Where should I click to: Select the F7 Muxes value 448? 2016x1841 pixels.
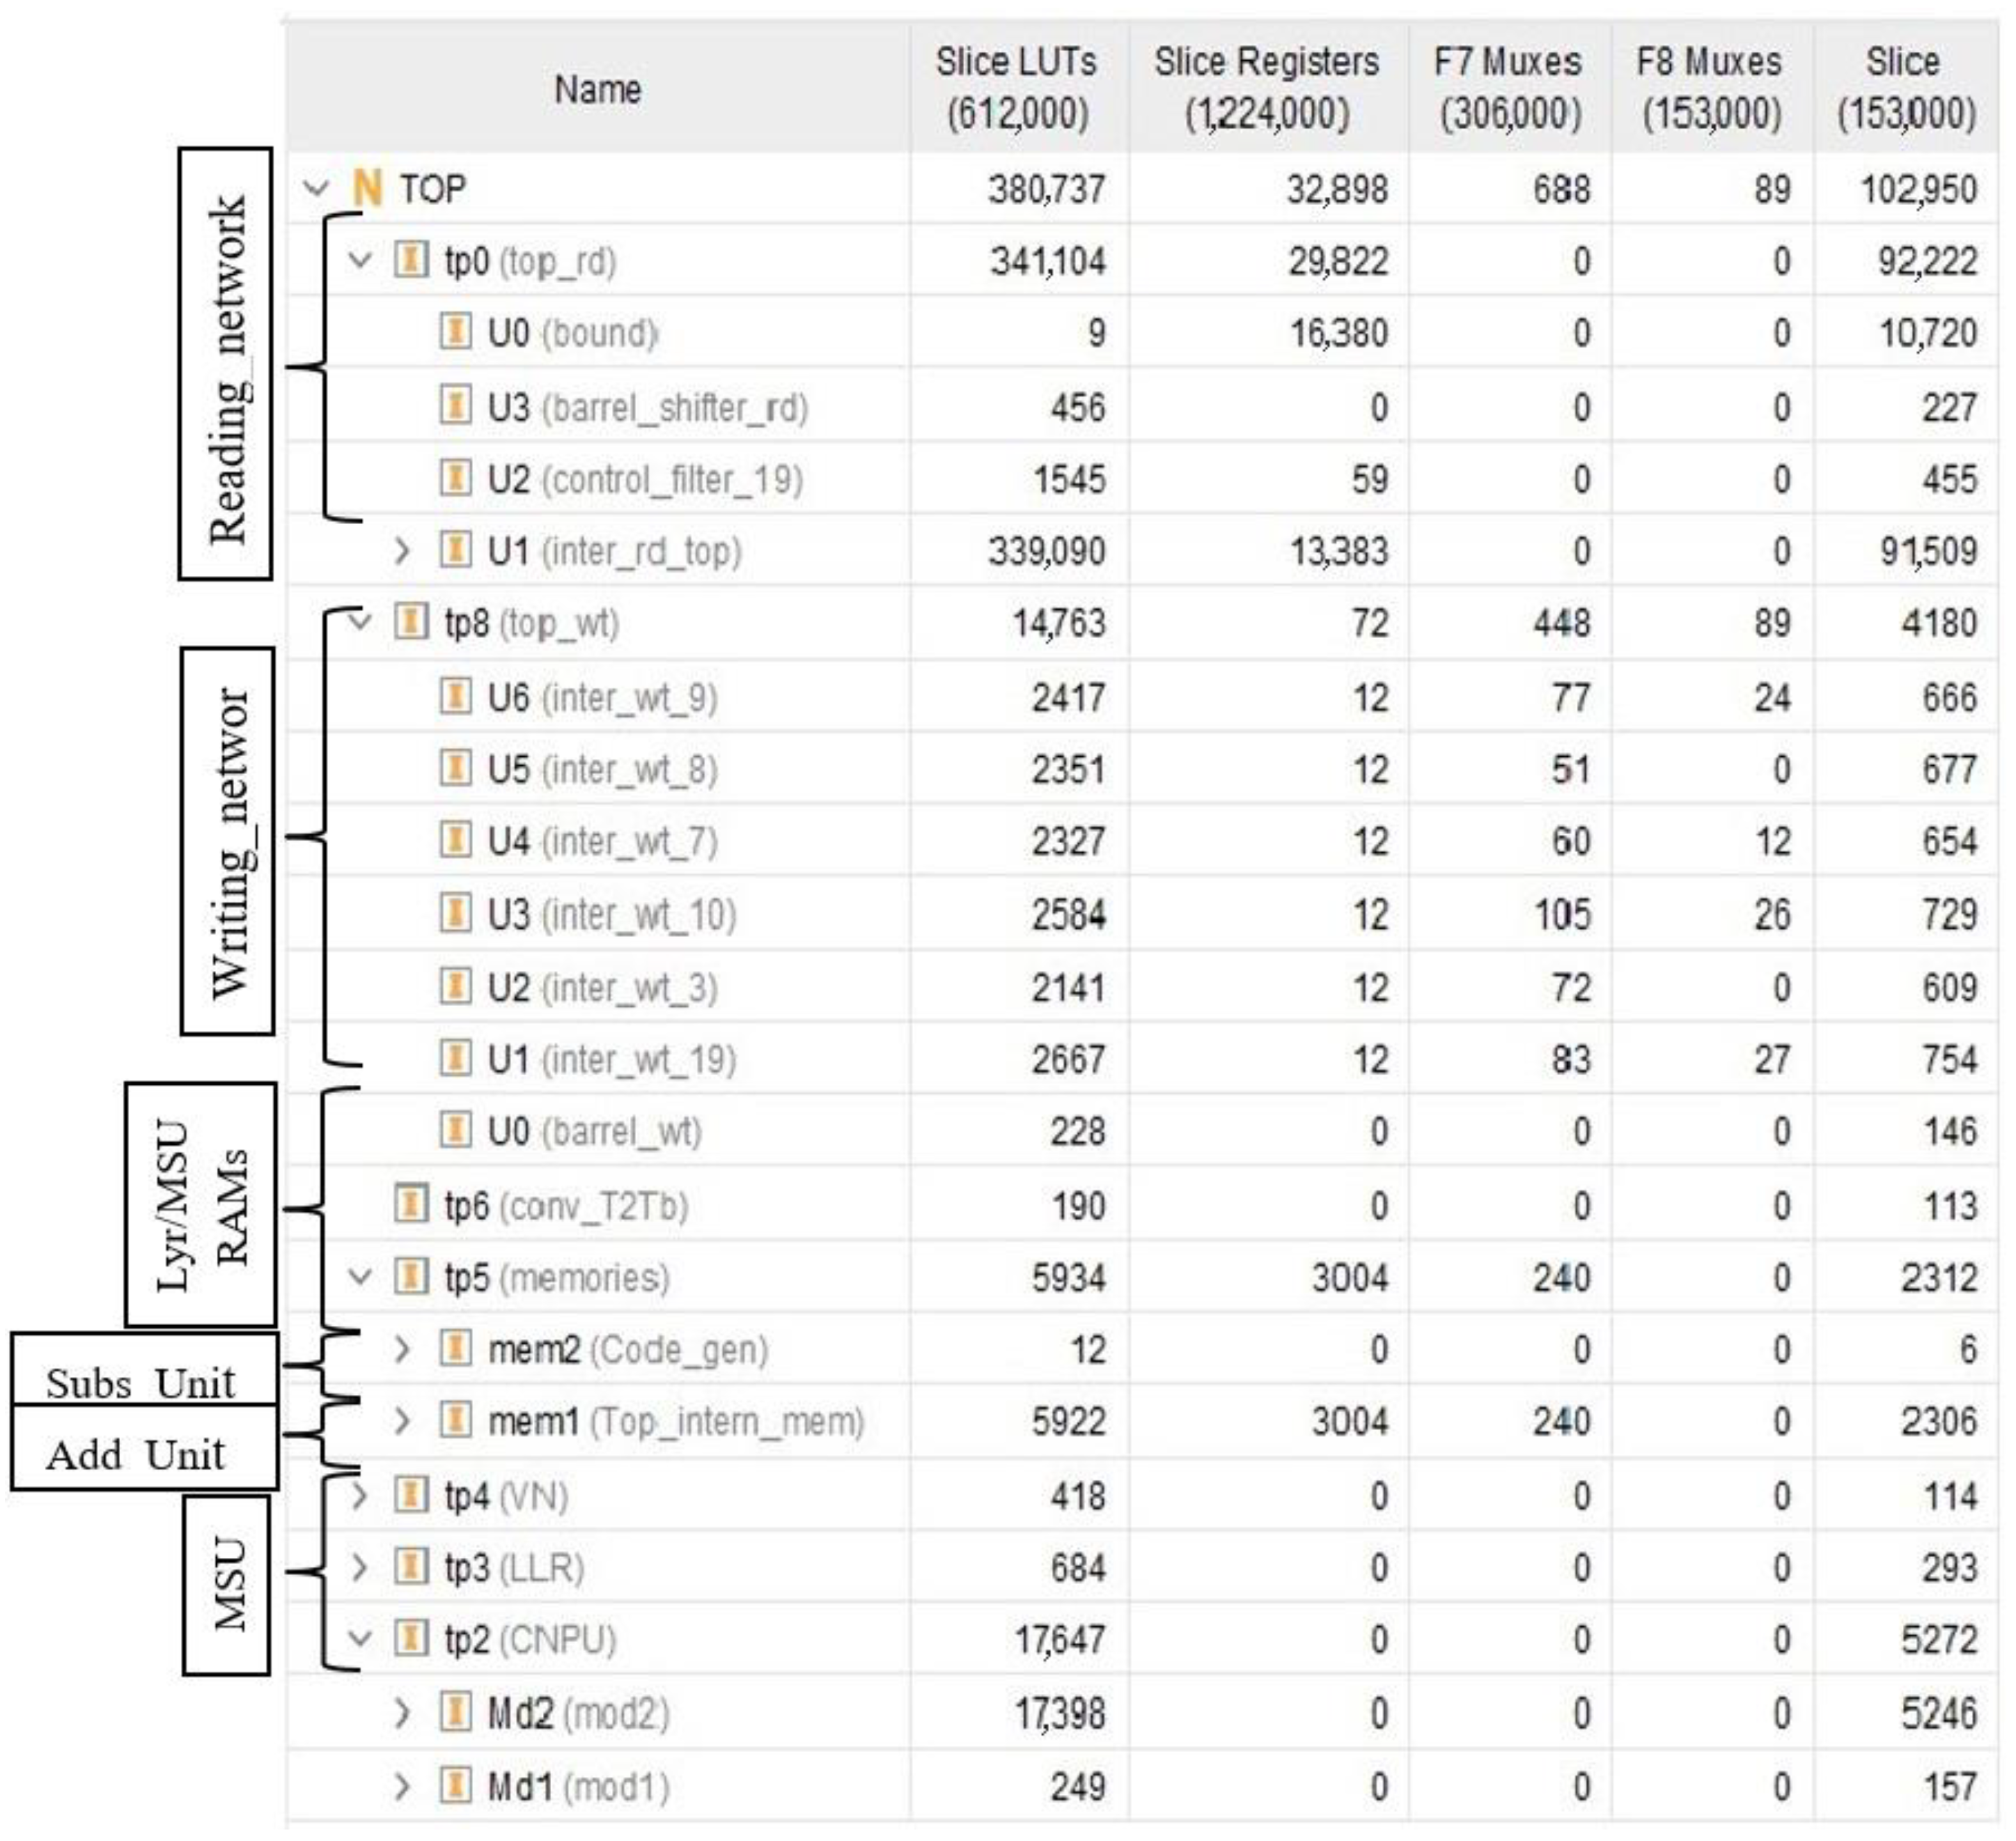(x=1561, y=623)
